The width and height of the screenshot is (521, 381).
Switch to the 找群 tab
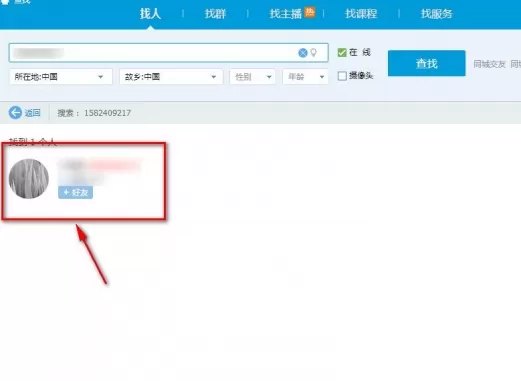pos(215,14)
